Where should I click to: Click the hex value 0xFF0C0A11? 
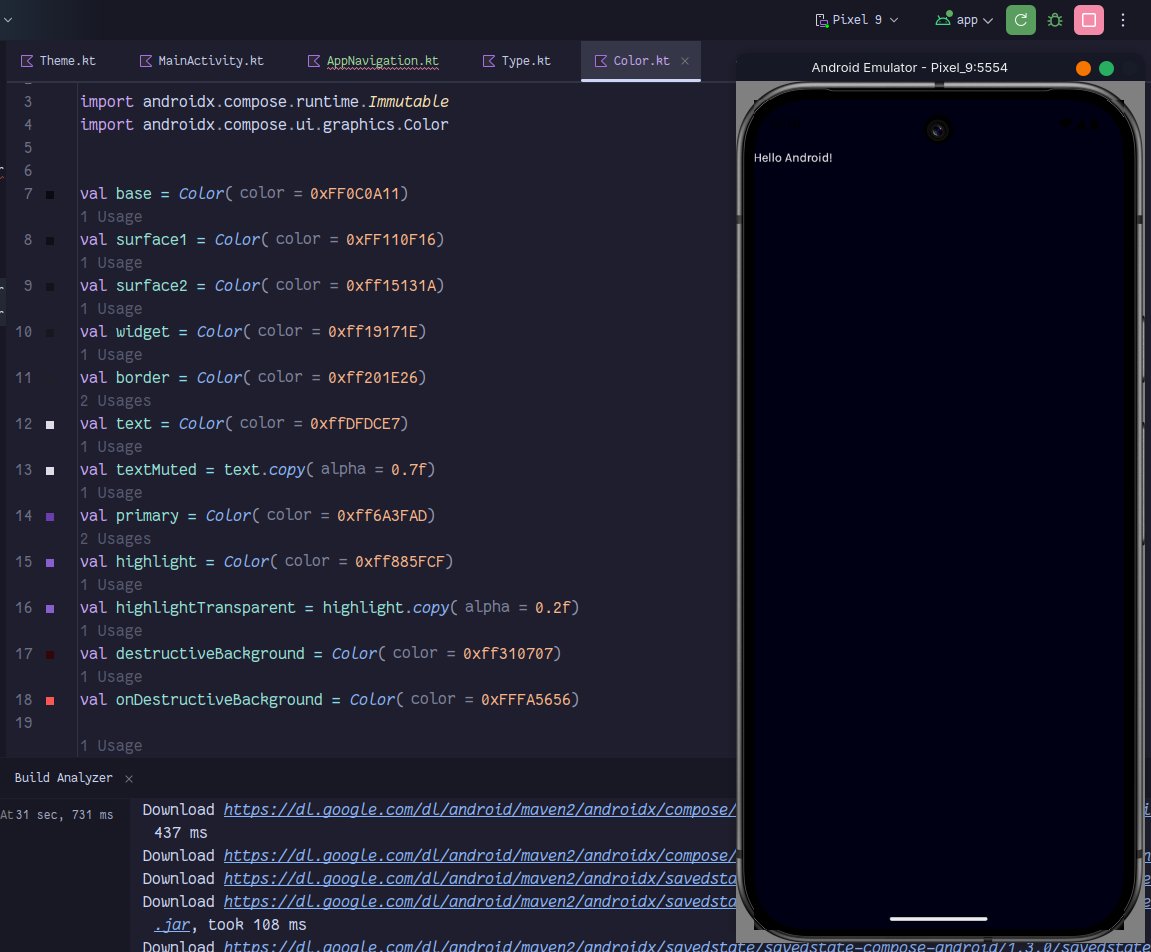pyautogui.click(x=355, y=194)
